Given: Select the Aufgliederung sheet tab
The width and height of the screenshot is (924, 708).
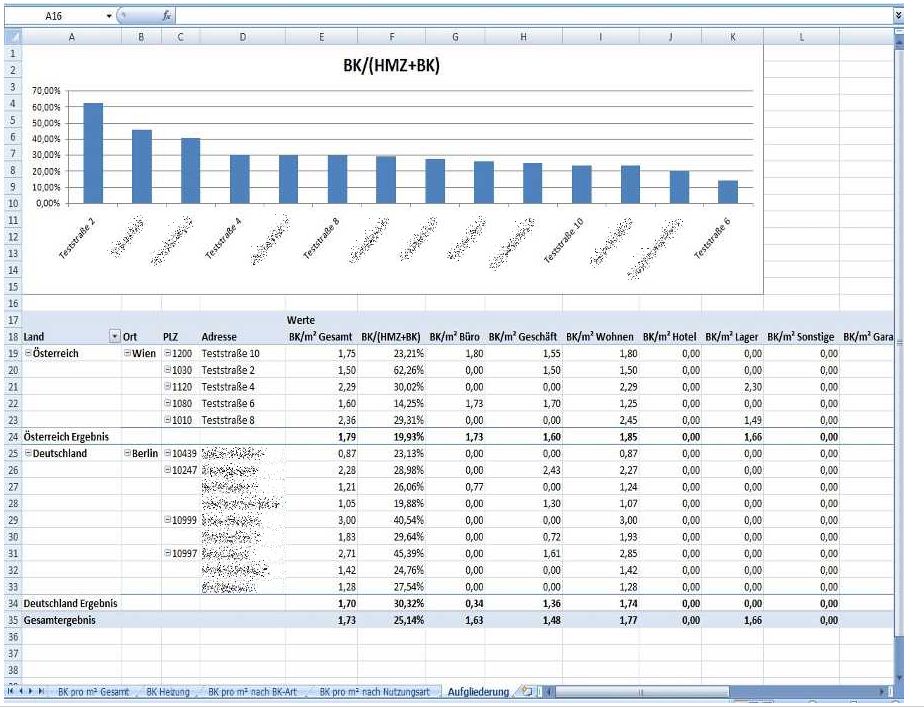Looking at the screenshot, I should [x=478, y=691].
